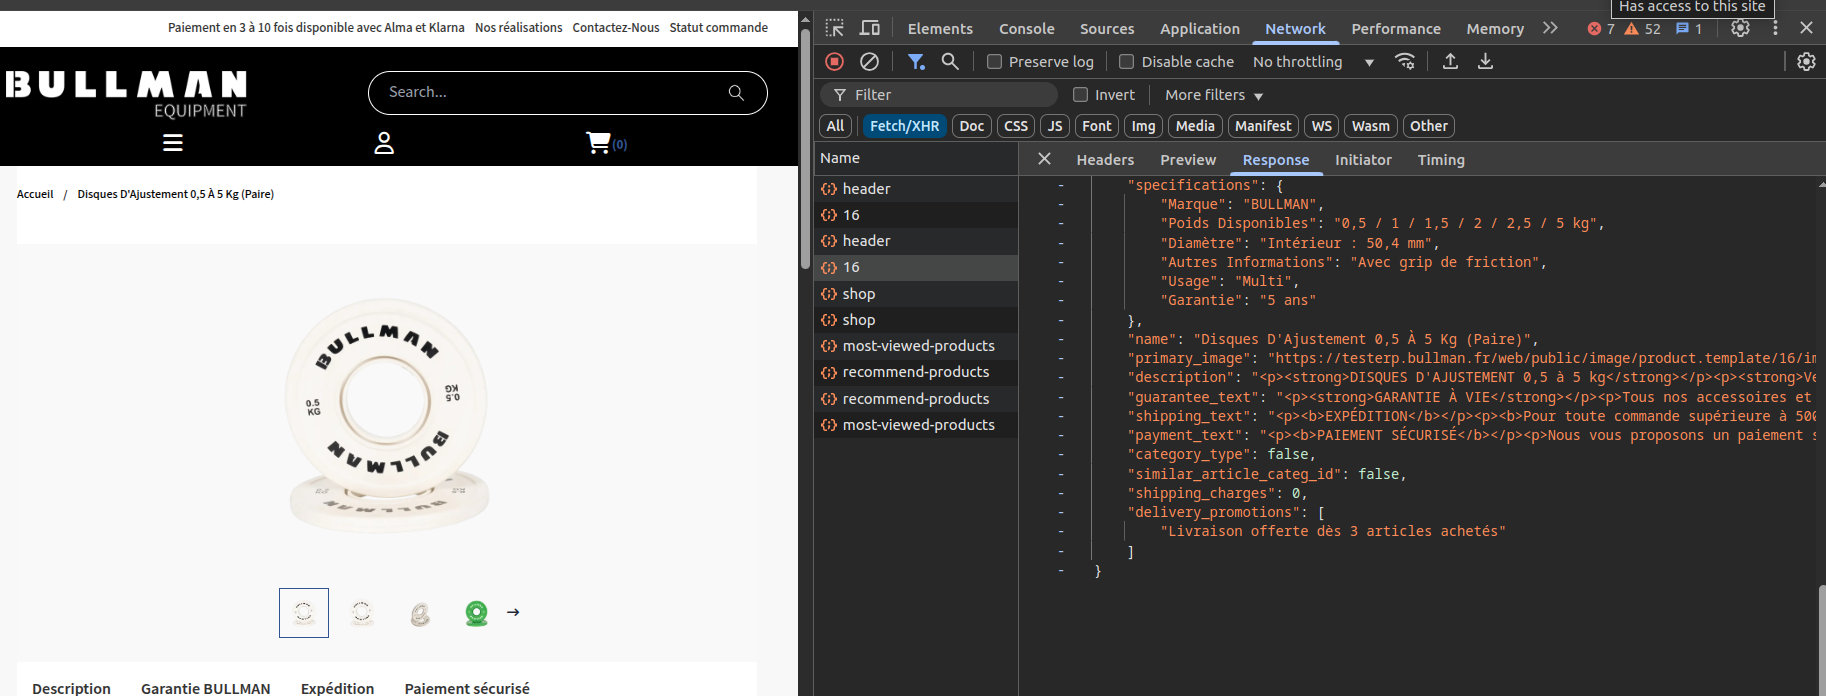Click the export HAR download icon

(1485, 62)
